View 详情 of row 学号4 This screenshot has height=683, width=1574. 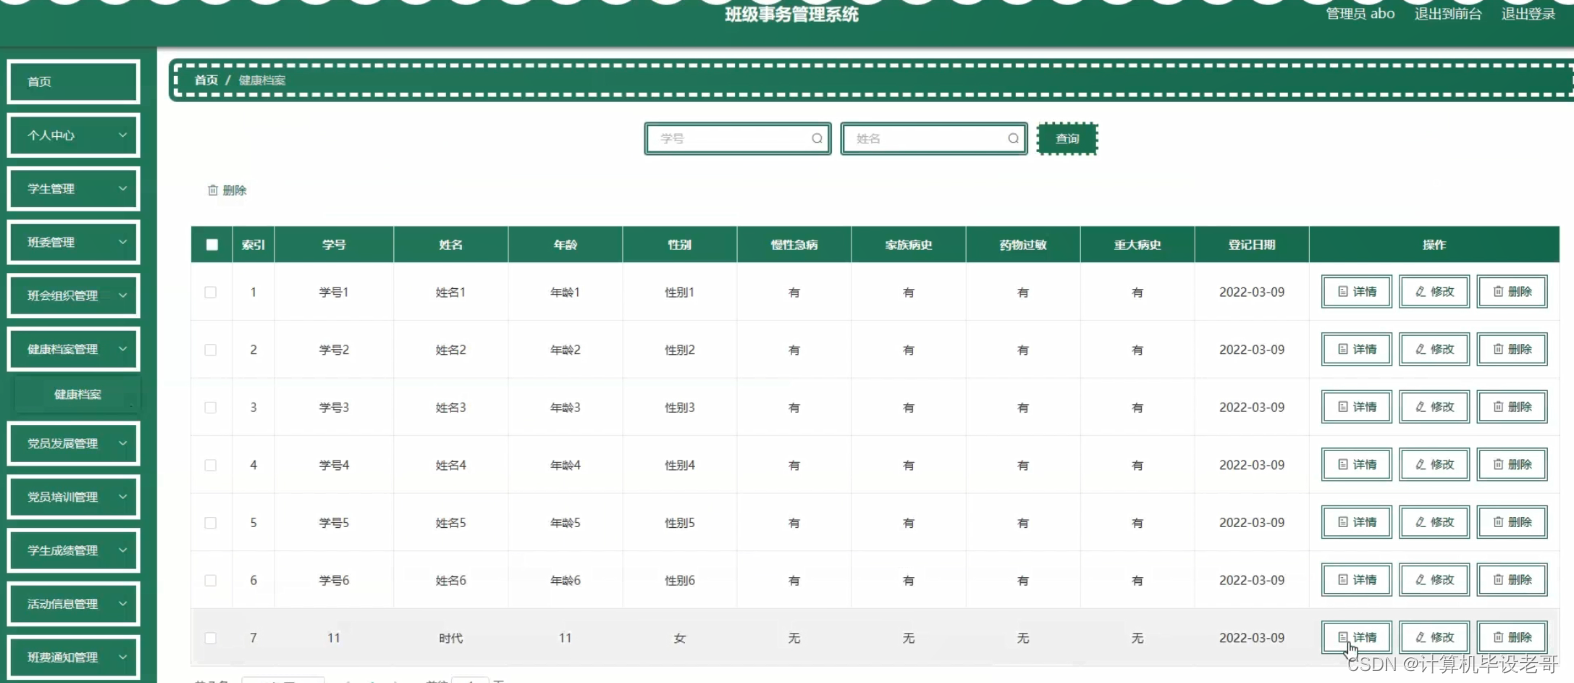(1356, 465)
